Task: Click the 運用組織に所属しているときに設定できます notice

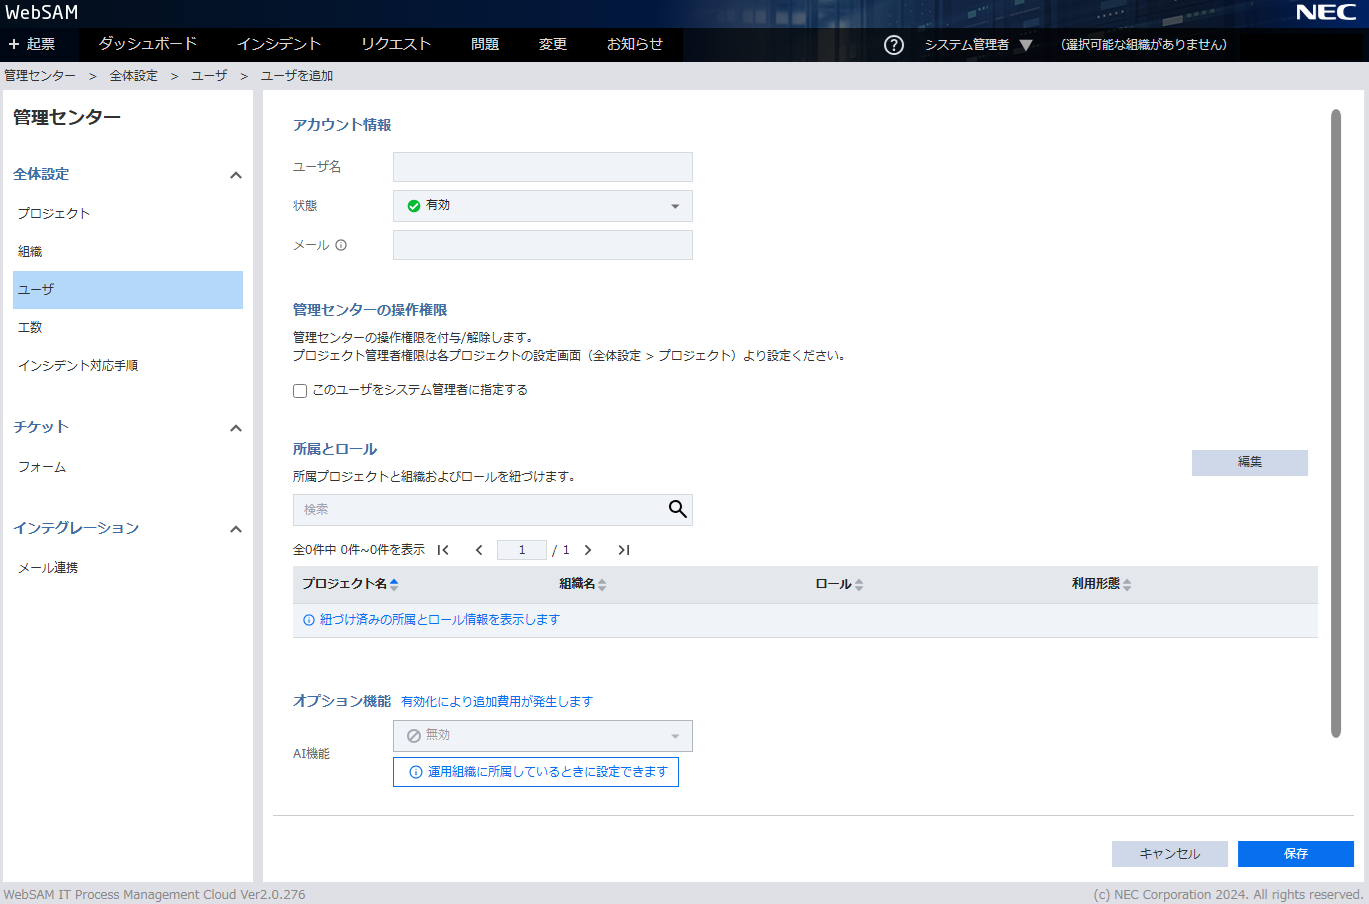Action: tap(536, 772)
